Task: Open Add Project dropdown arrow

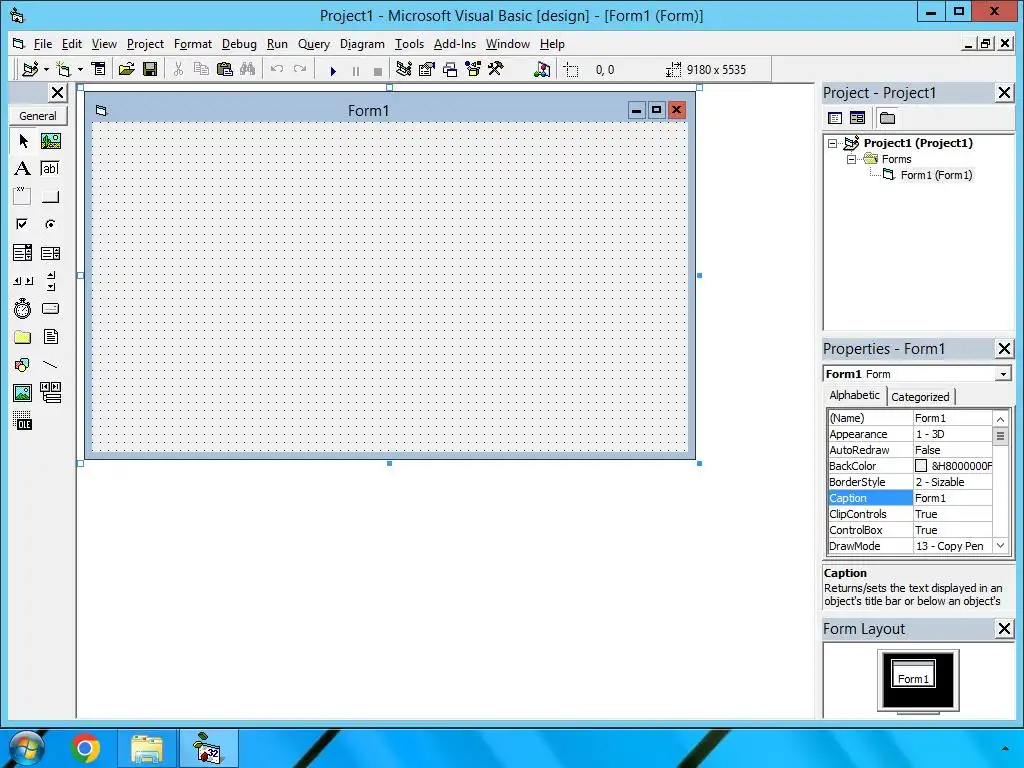Action: [46, 69]
